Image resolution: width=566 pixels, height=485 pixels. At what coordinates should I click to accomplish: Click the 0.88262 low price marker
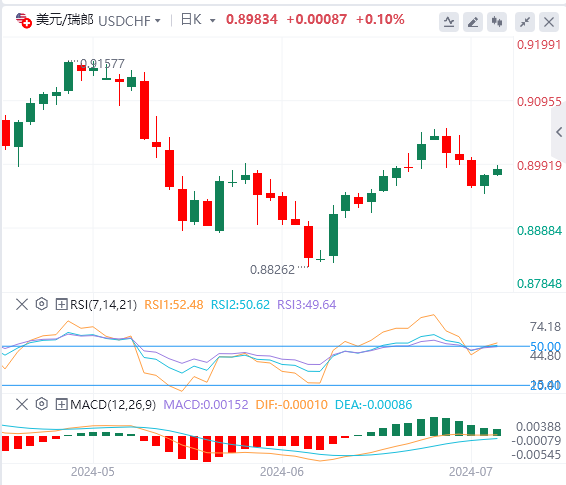[x=273, y=270]
